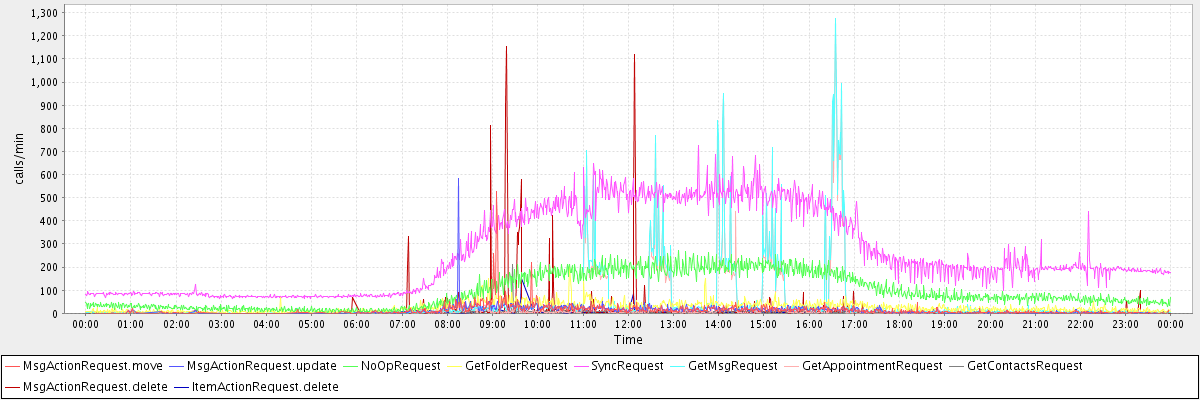Click the 22:00 time axis label

(x=1080, y=324)
